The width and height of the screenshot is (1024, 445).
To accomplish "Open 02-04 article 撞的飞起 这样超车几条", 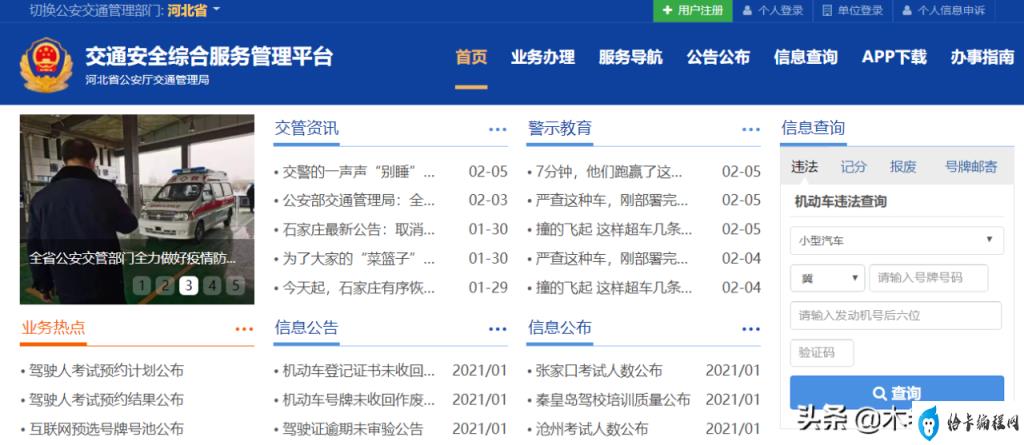I will point(613,287).
